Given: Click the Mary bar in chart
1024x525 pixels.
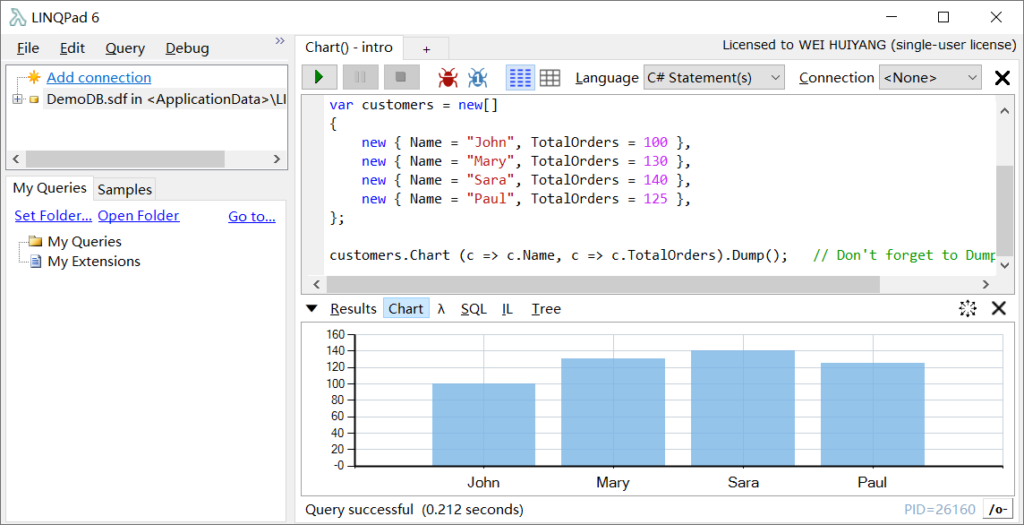Looking at the screenshot, I should click(x=613, y=412).
